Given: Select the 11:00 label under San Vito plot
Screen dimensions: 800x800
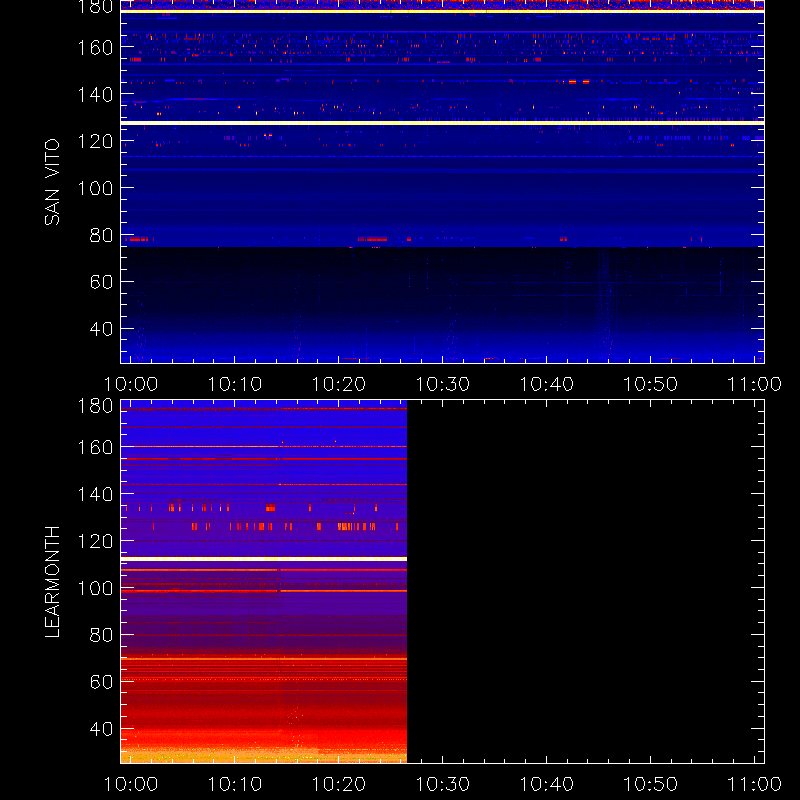Looking at the screenshot, I should tap(754, 384).
